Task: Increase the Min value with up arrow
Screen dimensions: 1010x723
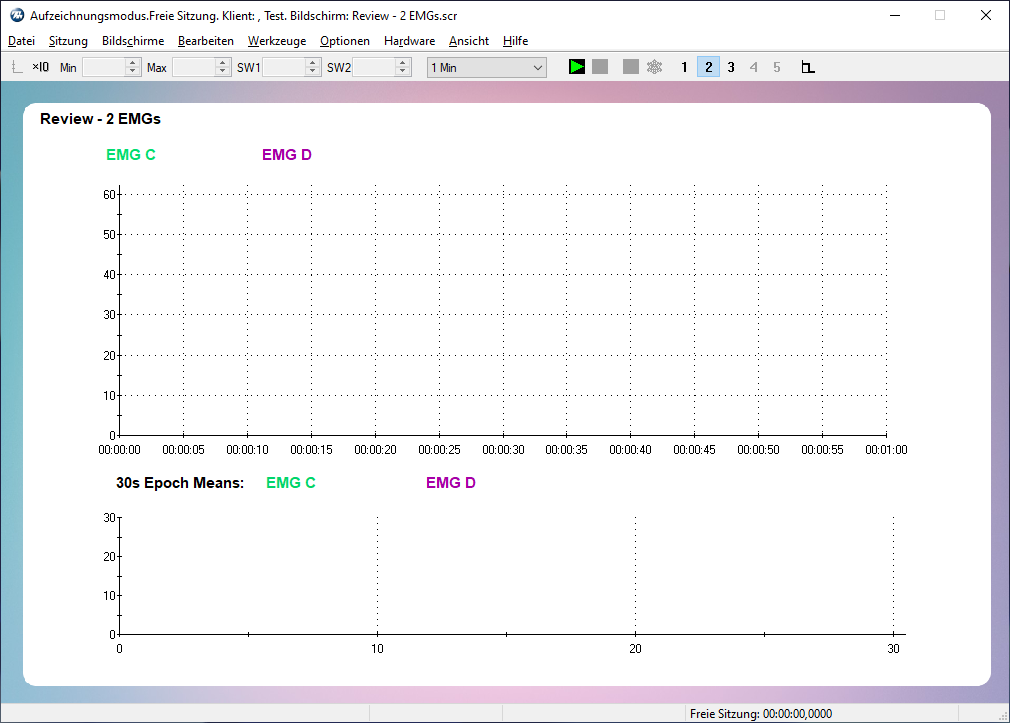Action: point(133,63)
